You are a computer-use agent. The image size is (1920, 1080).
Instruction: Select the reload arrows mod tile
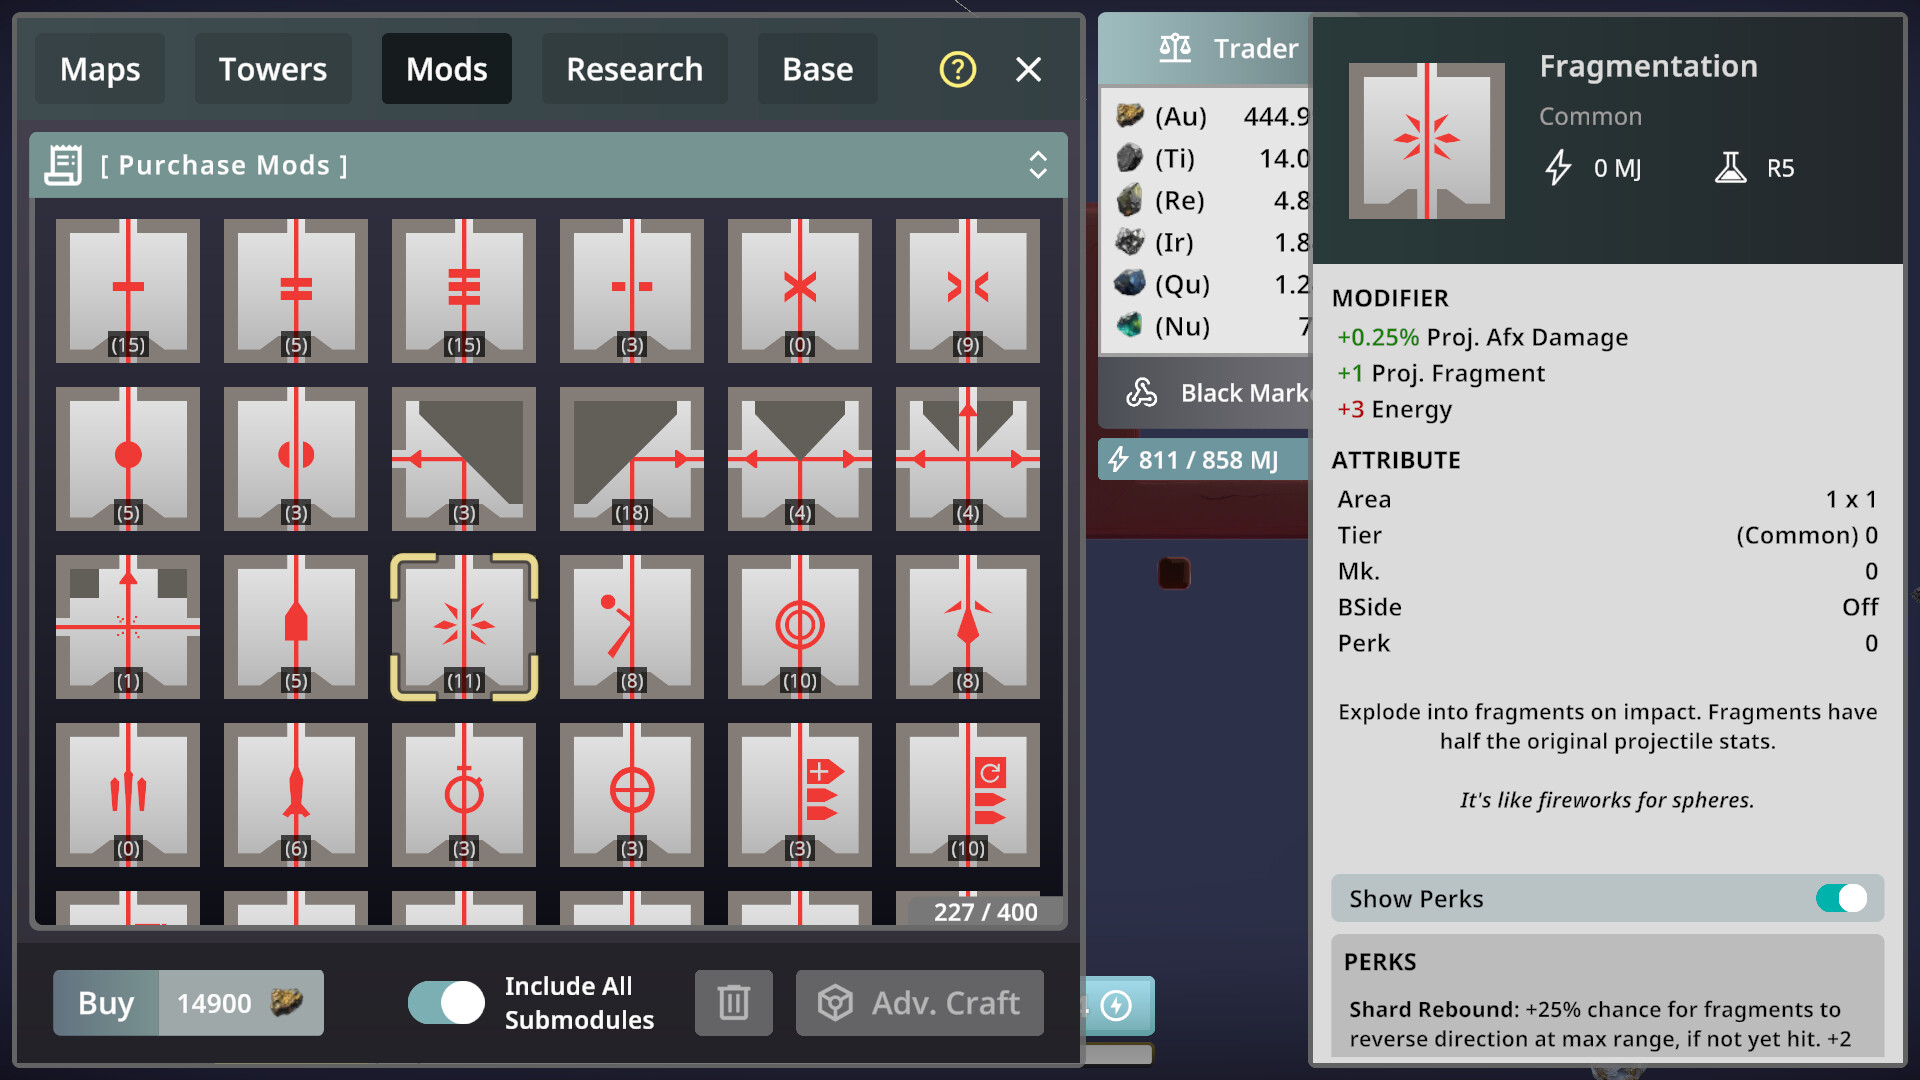click(x=968, y=795)
